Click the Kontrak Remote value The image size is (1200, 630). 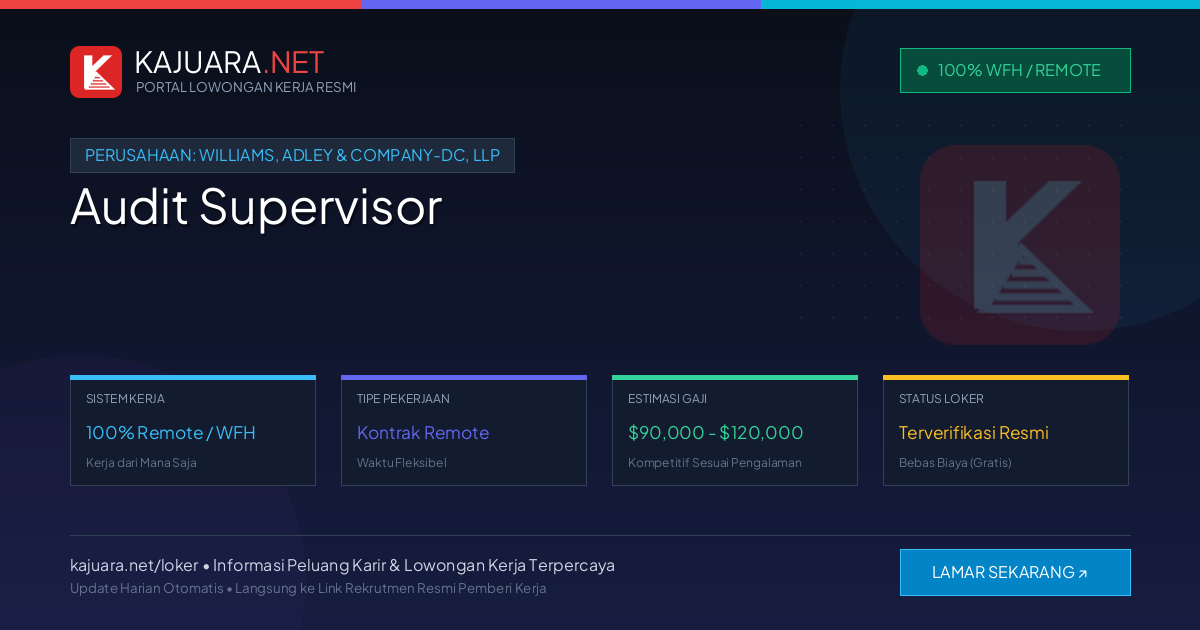tap(423, 433)
